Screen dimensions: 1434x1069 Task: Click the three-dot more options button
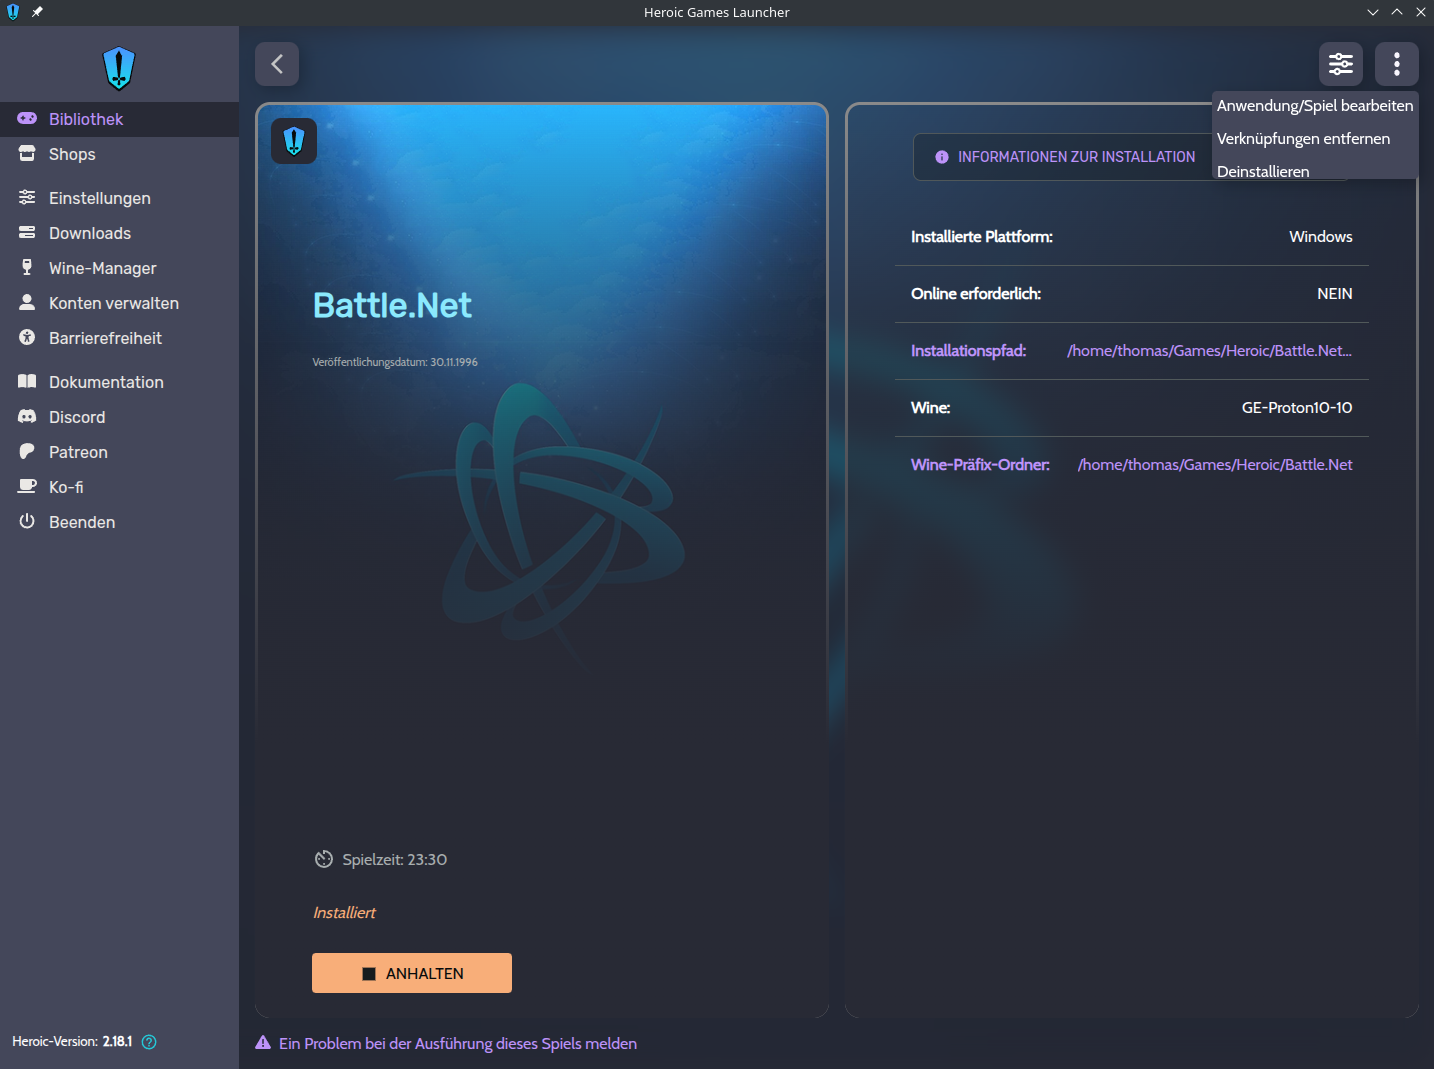[x=1397, y=65]
